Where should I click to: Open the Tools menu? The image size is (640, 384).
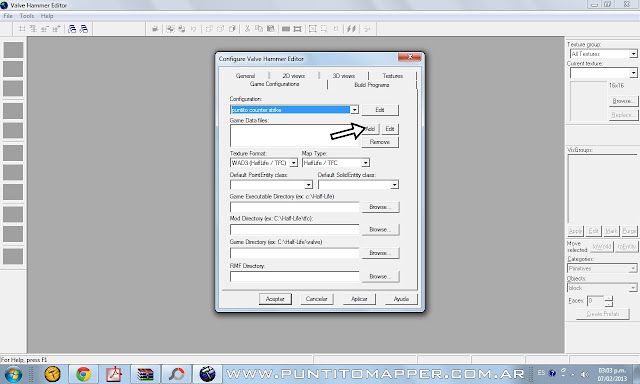point(27,16)
